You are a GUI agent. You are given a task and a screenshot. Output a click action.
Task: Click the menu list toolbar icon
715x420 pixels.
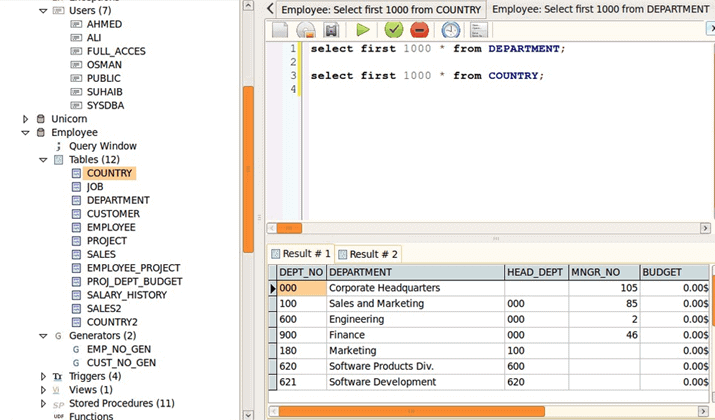478,30
